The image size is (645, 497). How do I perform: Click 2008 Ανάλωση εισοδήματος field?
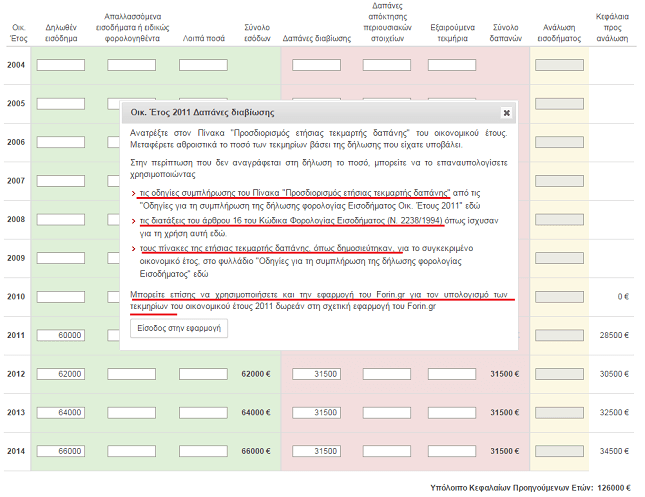click(x=559, y=220)
